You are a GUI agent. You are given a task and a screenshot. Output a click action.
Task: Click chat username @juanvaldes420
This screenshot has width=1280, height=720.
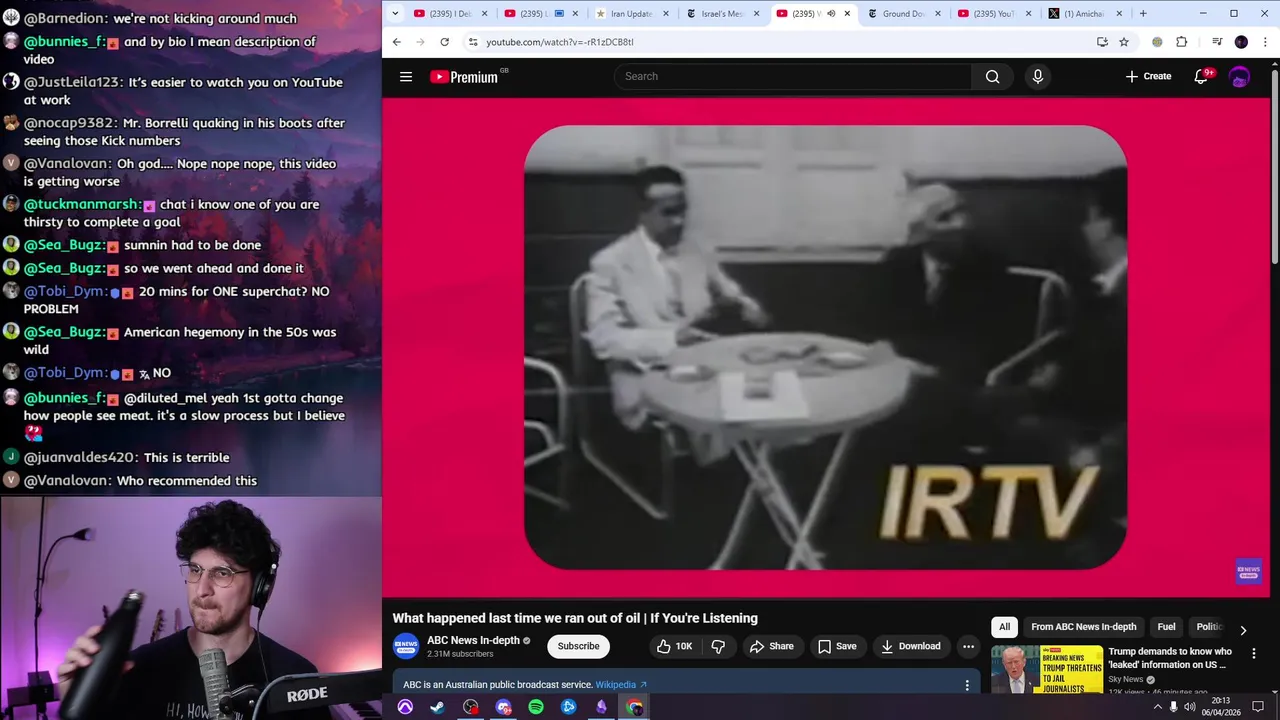click(x=81, y=458)
